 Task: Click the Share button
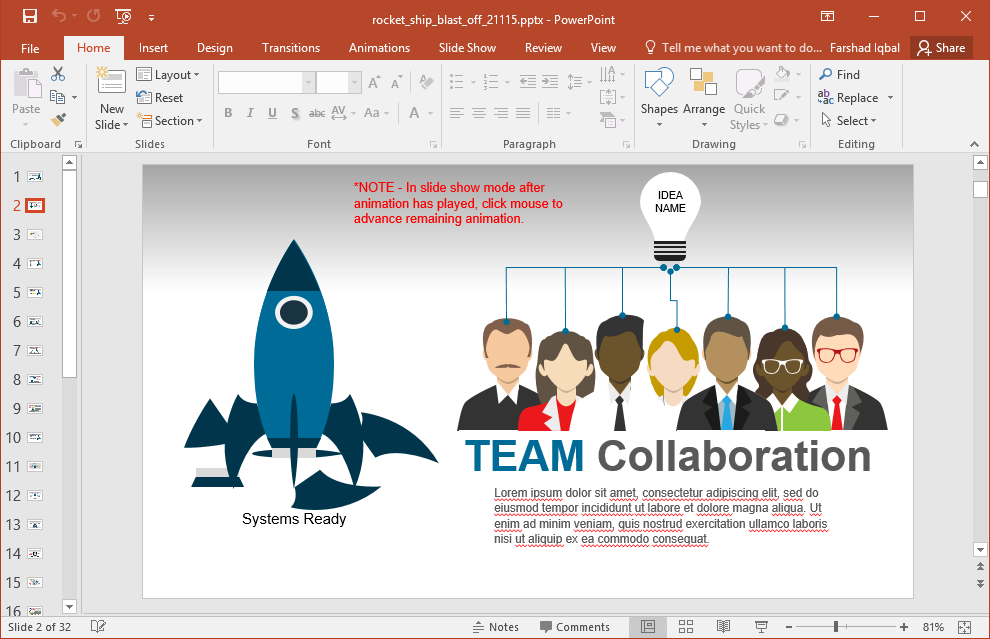coord(941,48)
